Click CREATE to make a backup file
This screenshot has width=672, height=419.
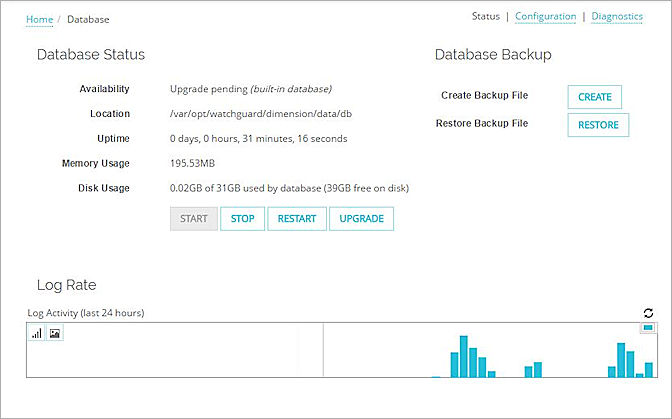click(595, 97)
